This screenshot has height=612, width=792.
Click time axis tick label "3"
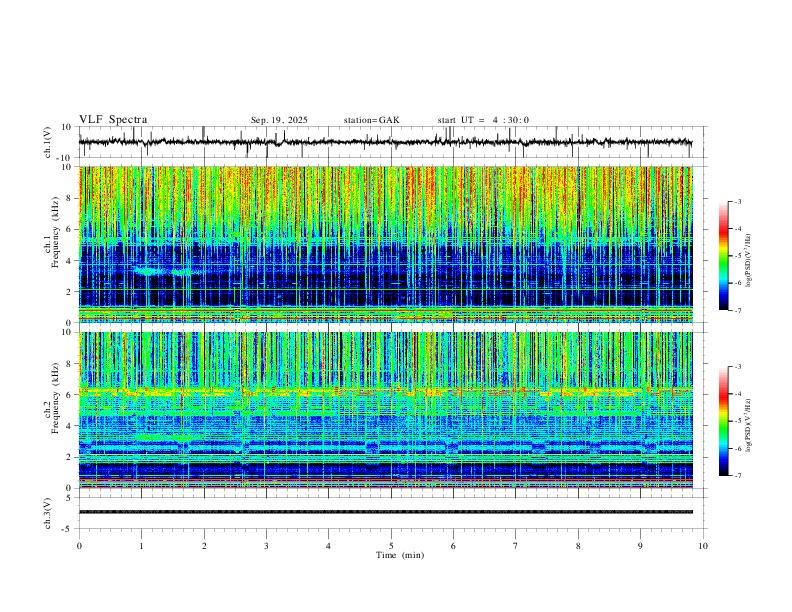click(x=266, y=546)
